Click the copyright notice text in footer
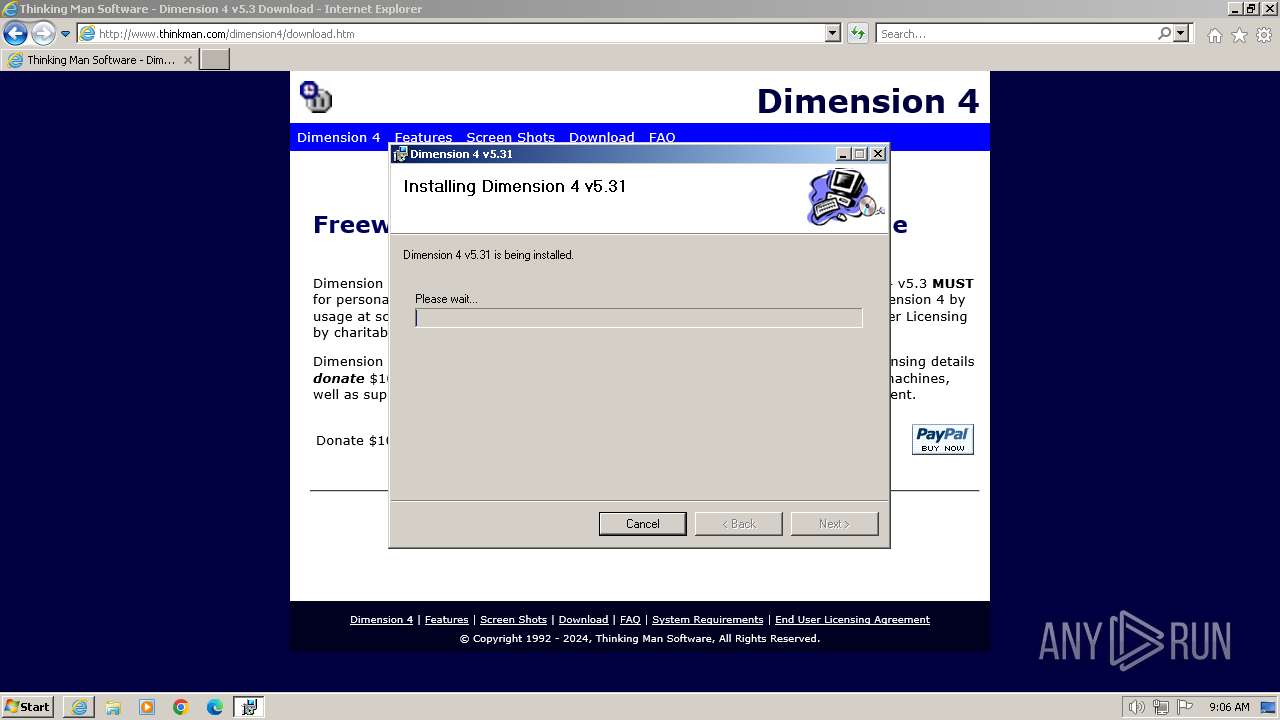Viewport: 1280px width, 720px height. (640, 638)
